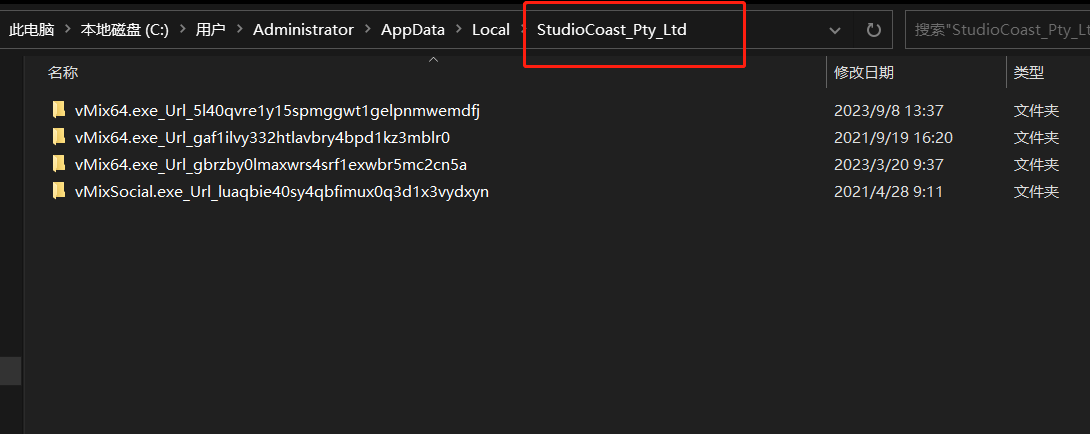This screenshot has width=1090, height=434.
Task: Click the folder icon of vMix64.exe_Url_gaf1ilvy332htlavbry4bpd1kz3mblr0
Action: (58, 138)
